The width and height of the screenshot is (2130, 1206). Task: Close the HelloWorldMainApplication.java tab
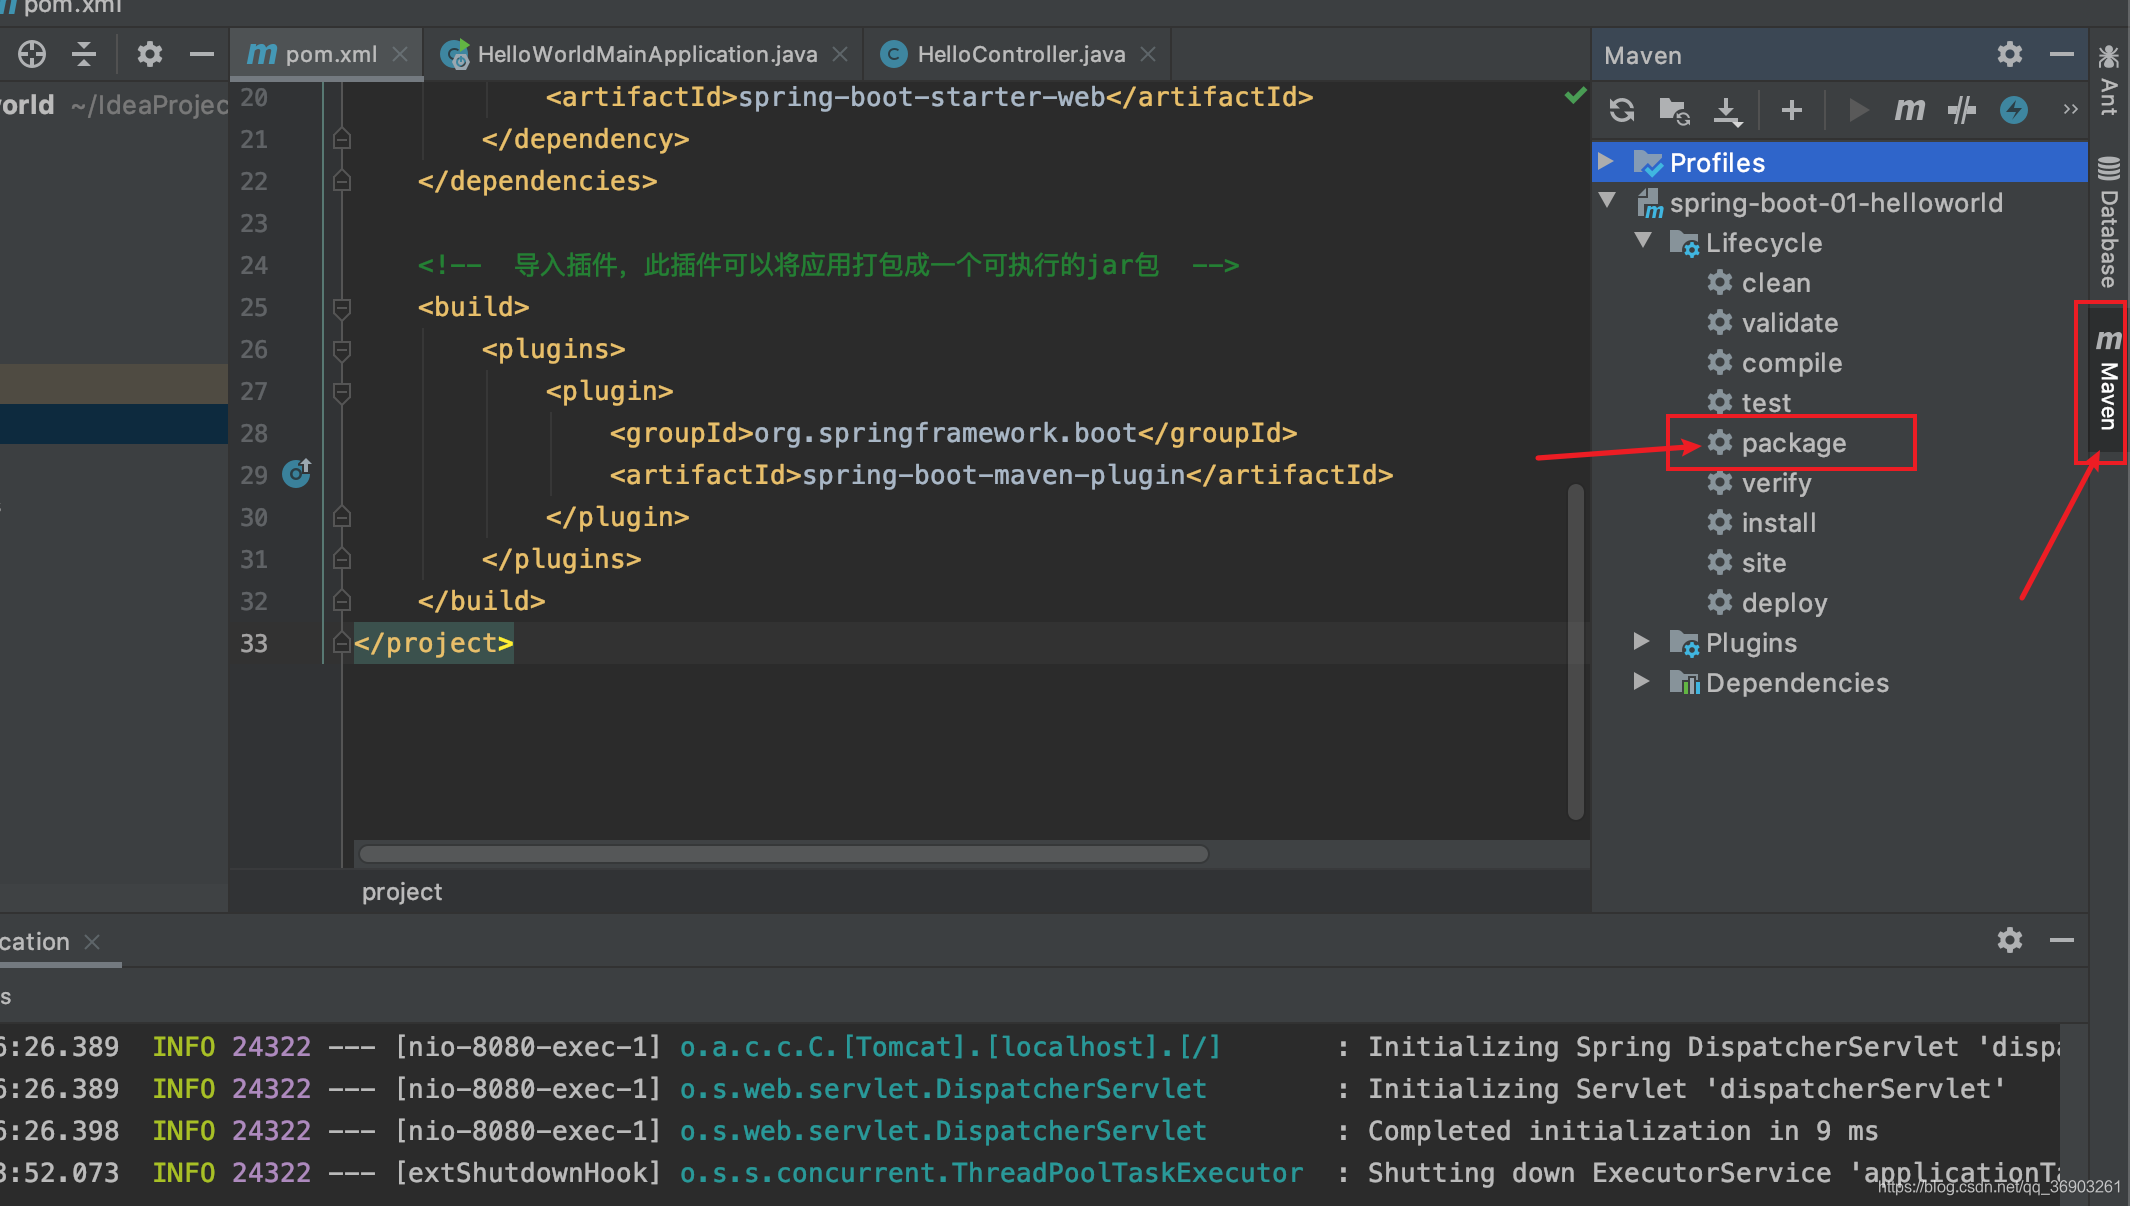[840, 54]
